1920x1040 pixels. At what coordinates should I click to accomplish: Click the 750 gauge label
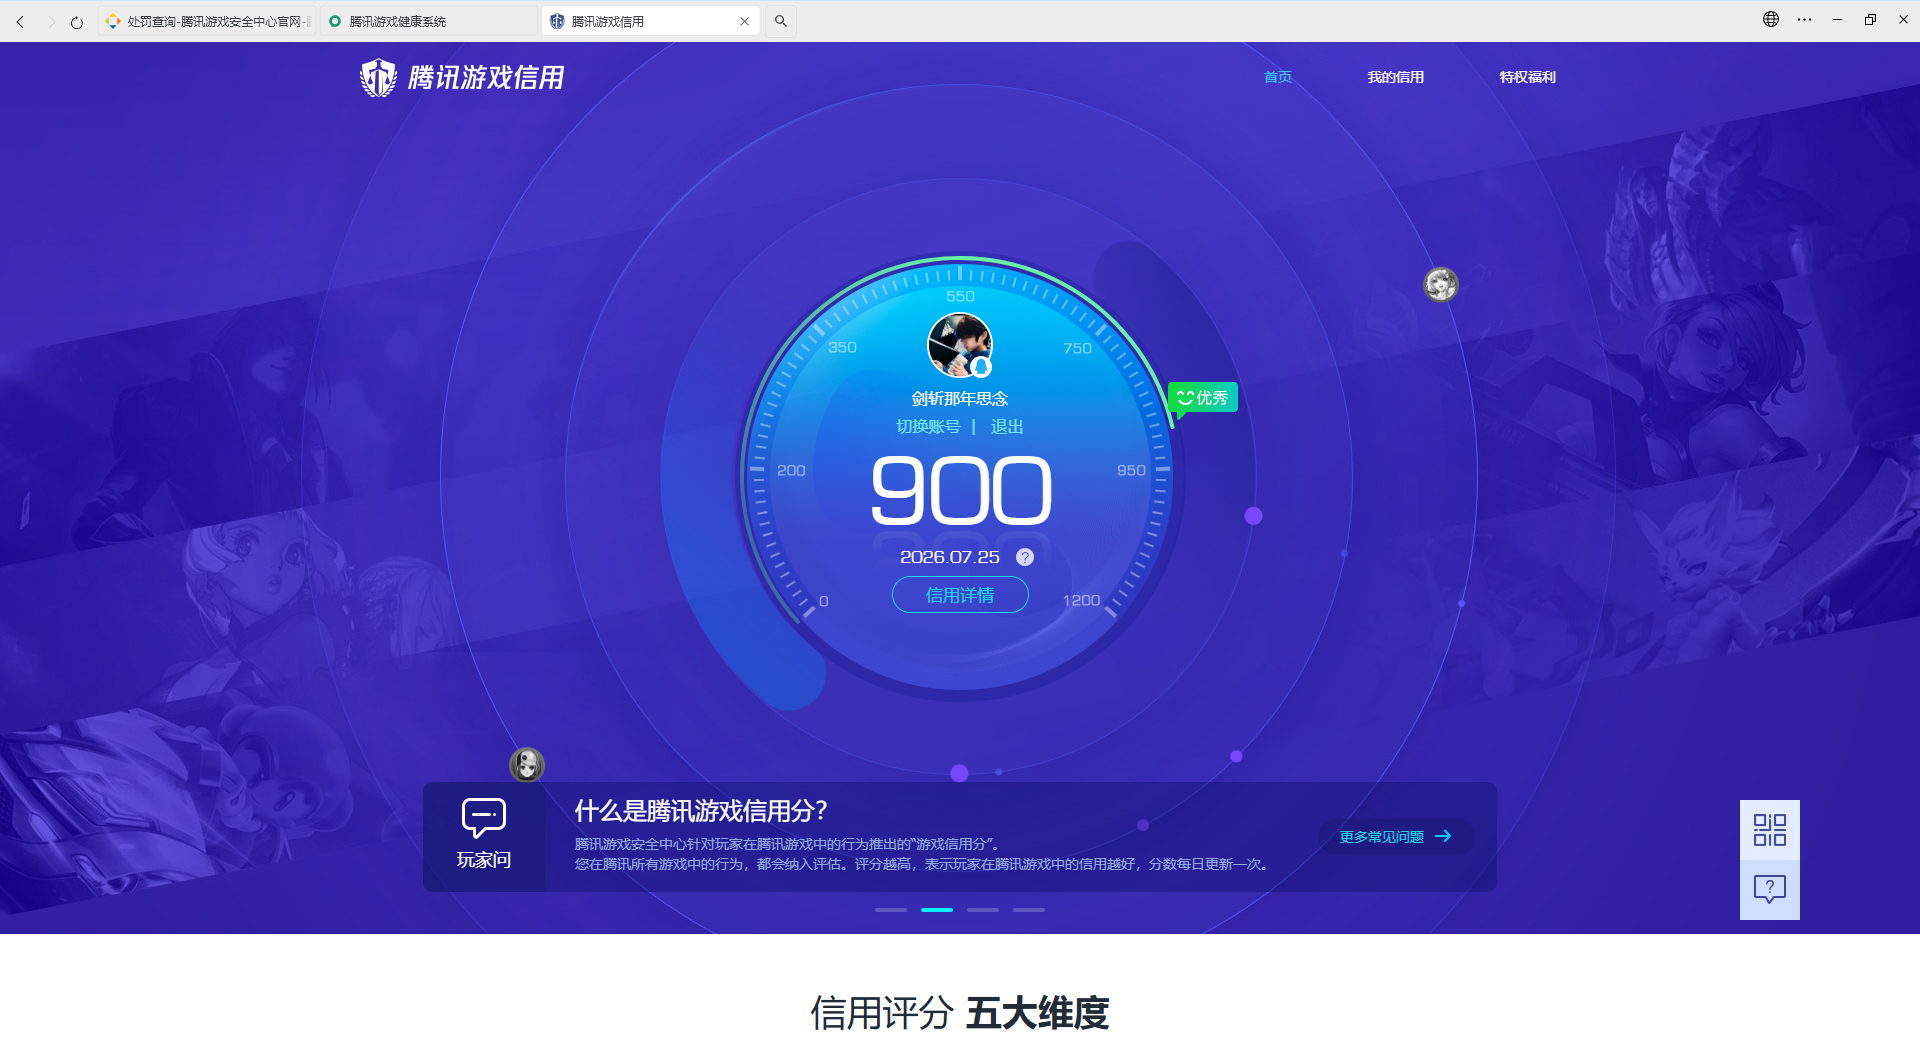click(x=1077, y=348)
